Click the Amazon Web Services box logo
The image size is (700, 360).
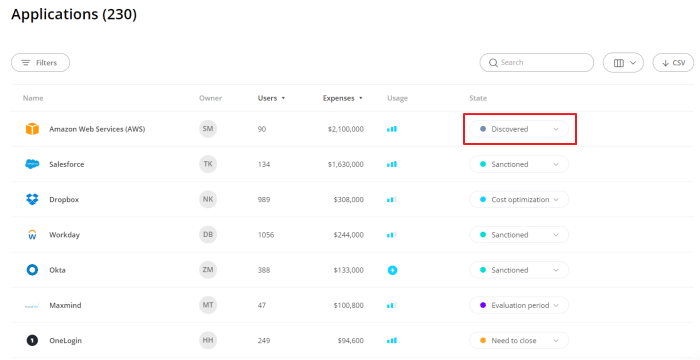click(x=32, y=129)
